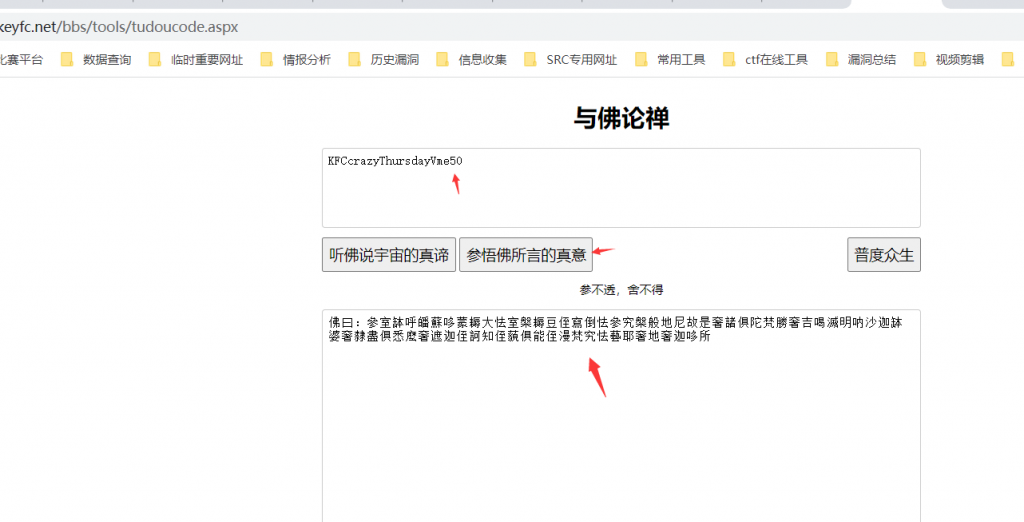Image resolution: width=1024 pixels, height=522 pixels.
Task: Click the 参悟佛所言的真意 decode button
Action: coord(526,255)
